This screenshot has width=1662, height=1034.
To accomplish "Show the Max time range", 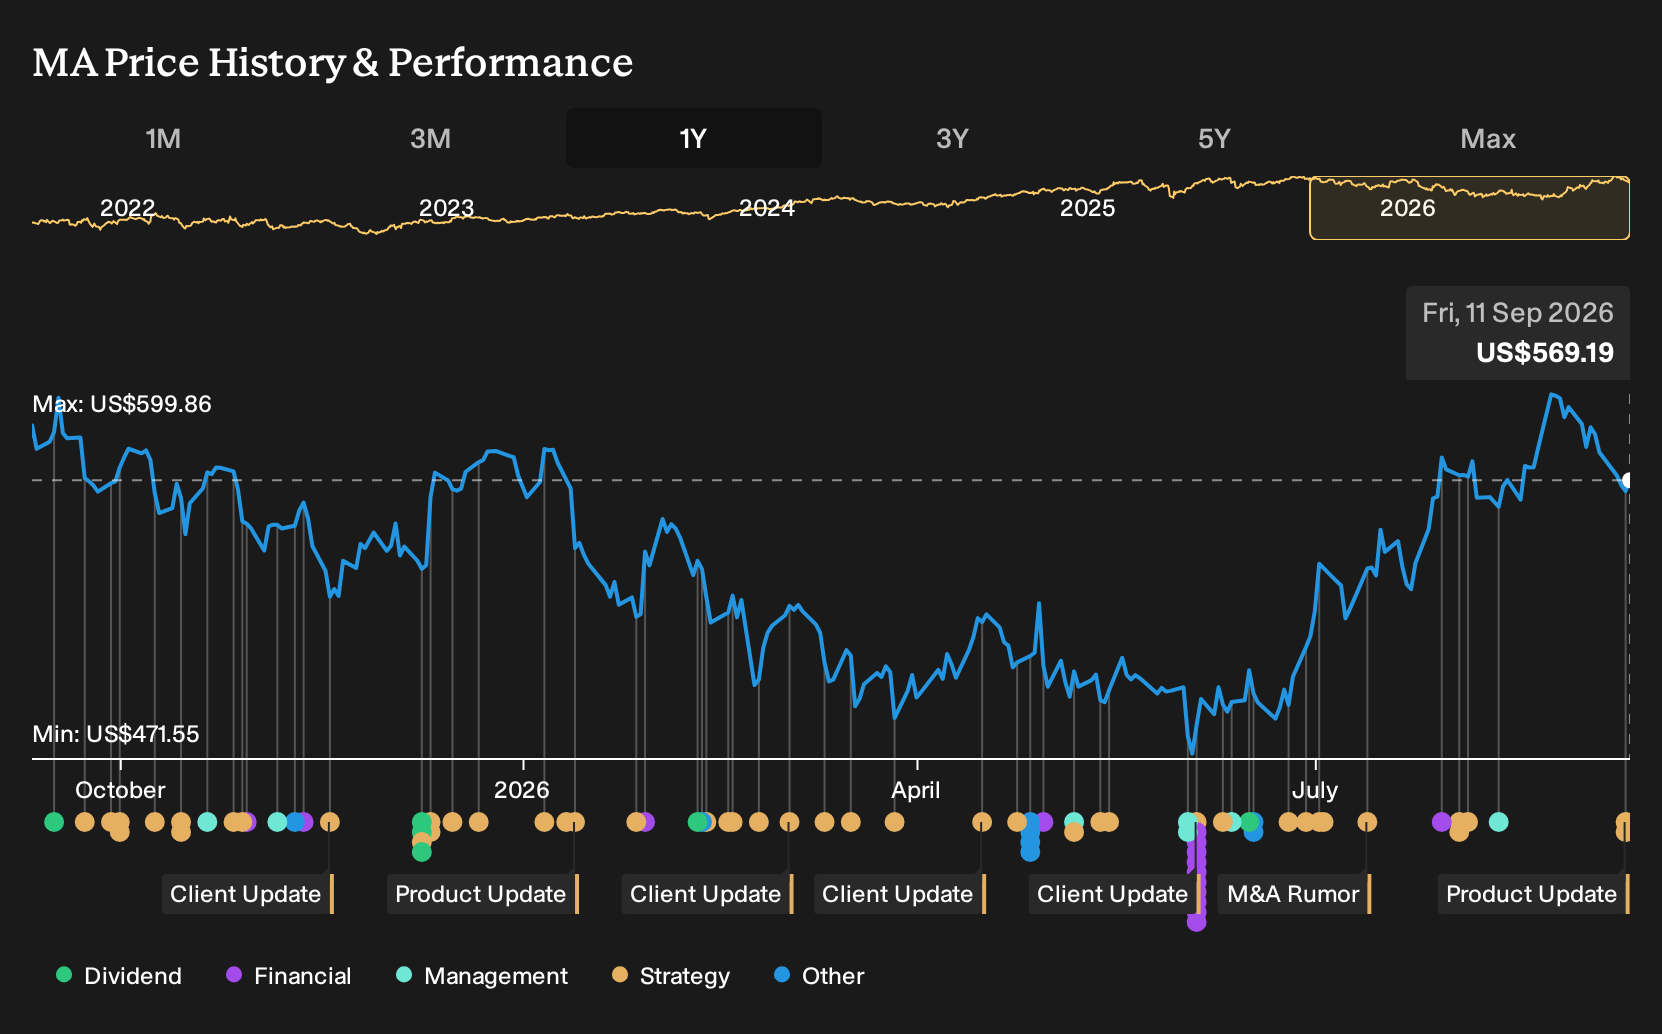I will click(1488, 138).
